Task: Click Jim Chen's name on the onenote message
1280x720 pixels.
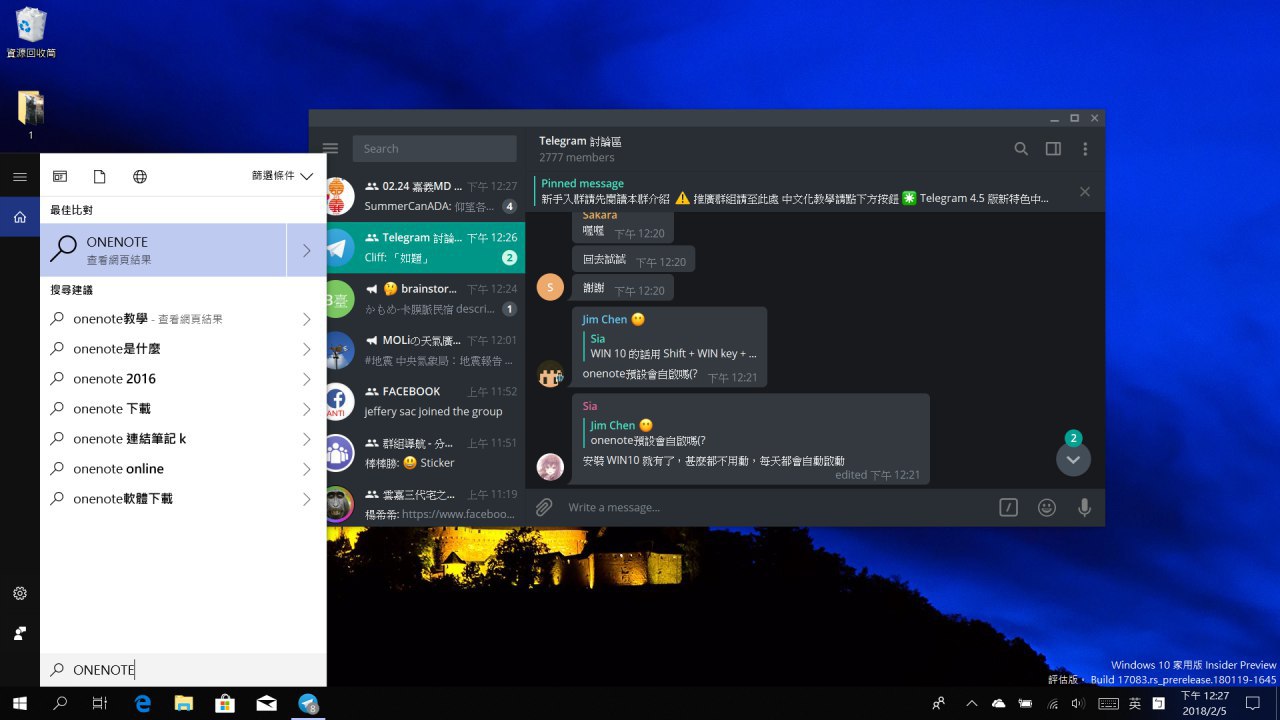Action: (x=605, y=320)
